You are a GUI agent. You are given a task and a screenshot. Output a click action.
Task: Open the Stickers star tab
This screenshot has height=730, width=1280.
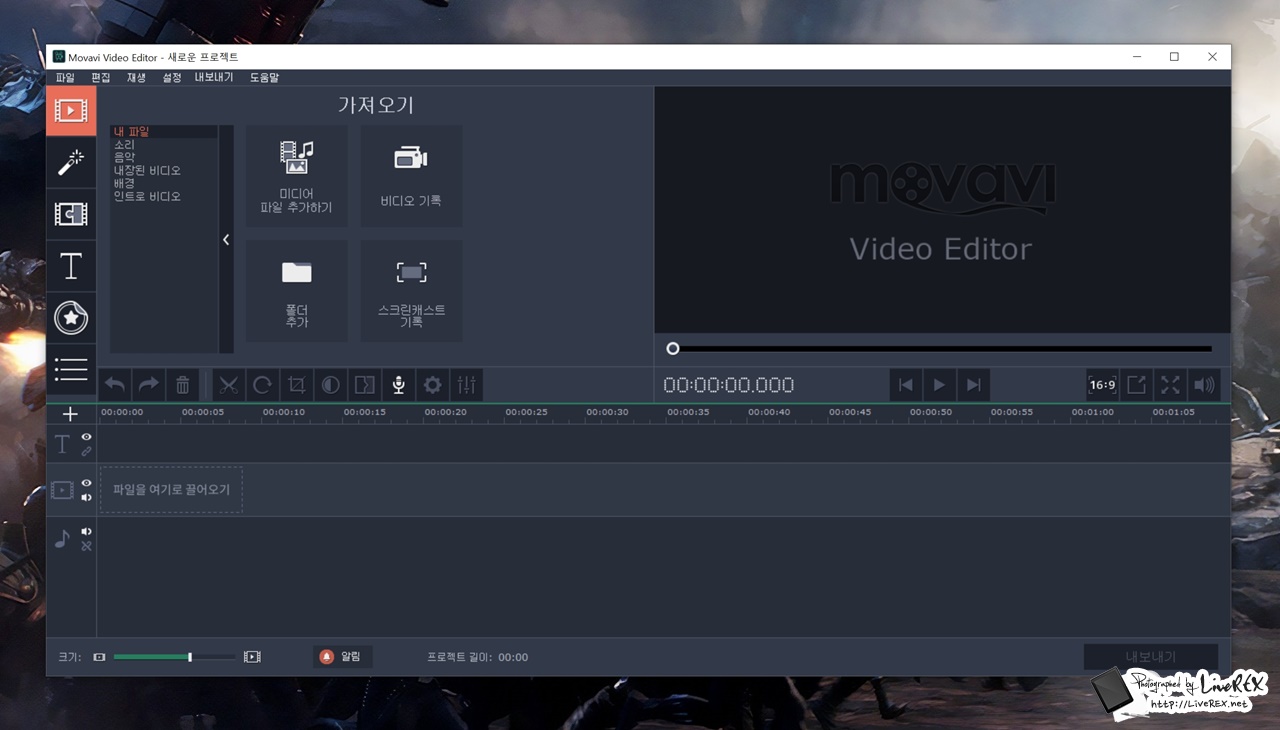(71, 318)
